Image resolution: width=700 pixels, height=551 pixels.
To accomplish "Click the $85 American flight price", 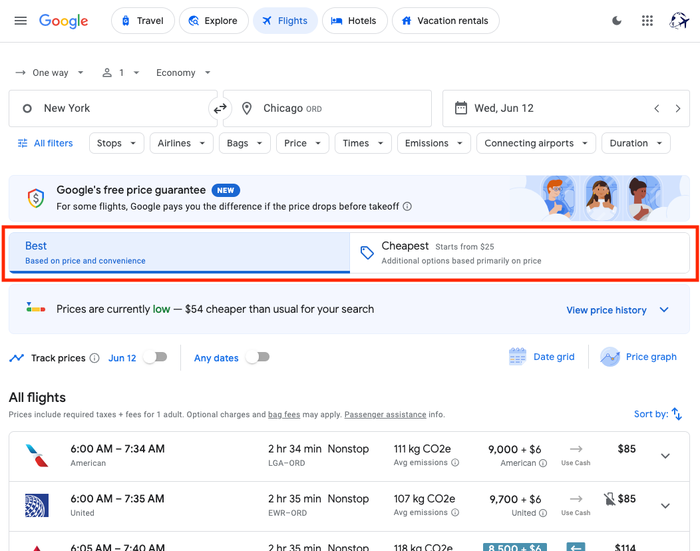I will coord(626,449).
